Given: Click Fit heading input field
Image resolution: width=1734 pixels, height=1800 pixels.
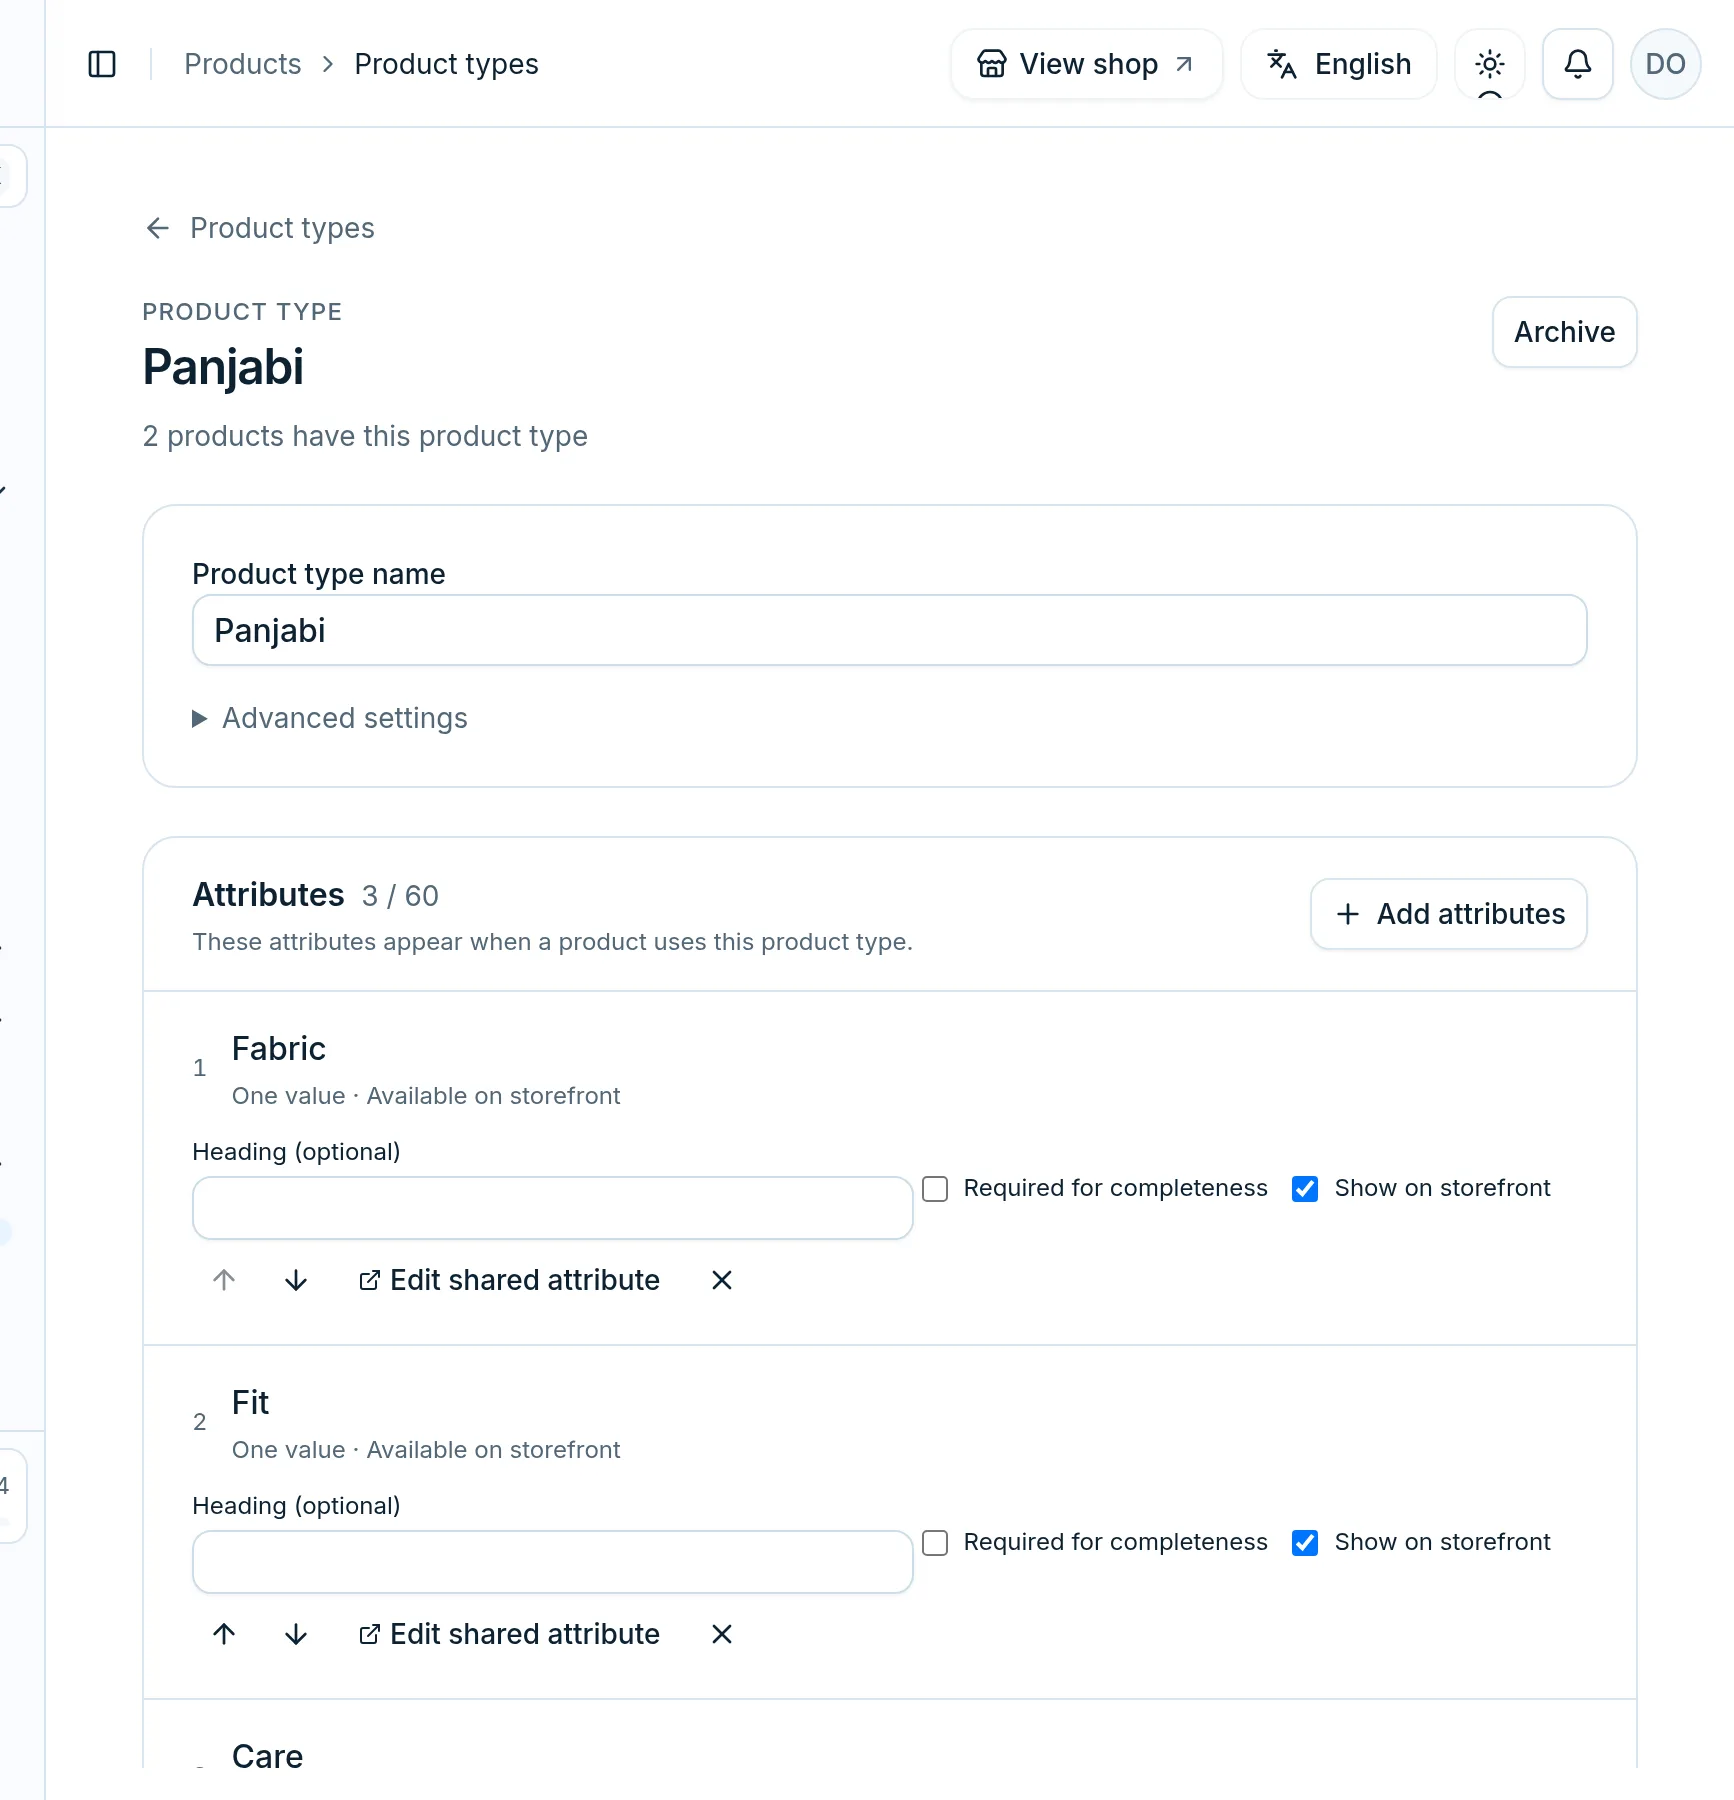Looking at the screenshot, I should click(552, 1562).
